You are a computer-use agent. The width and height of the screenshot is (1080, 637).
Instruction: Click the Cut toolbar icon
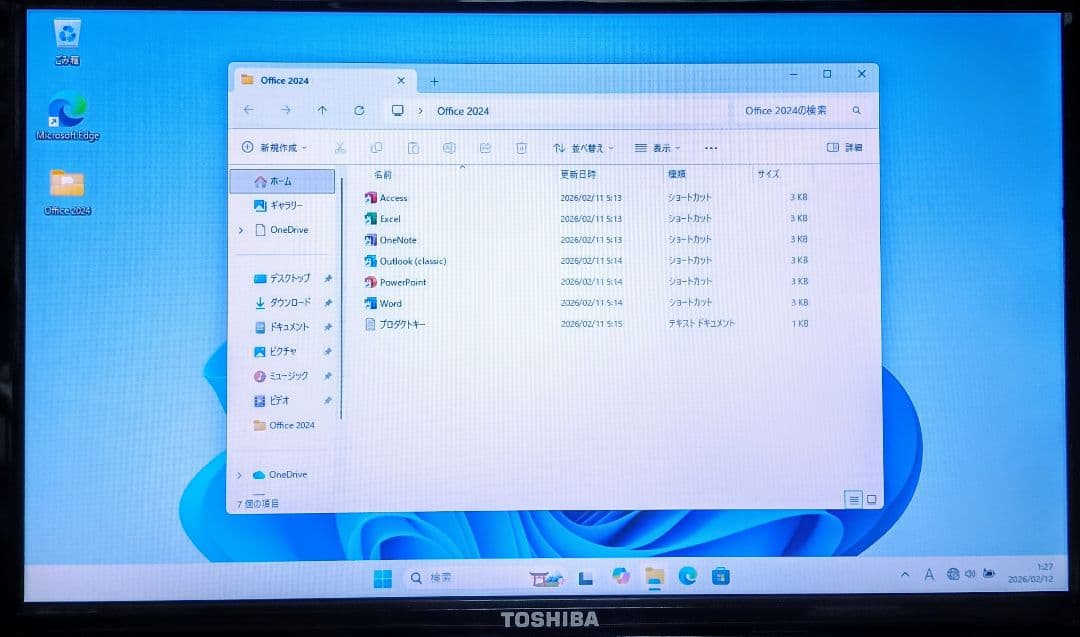[x=340, y=148]
